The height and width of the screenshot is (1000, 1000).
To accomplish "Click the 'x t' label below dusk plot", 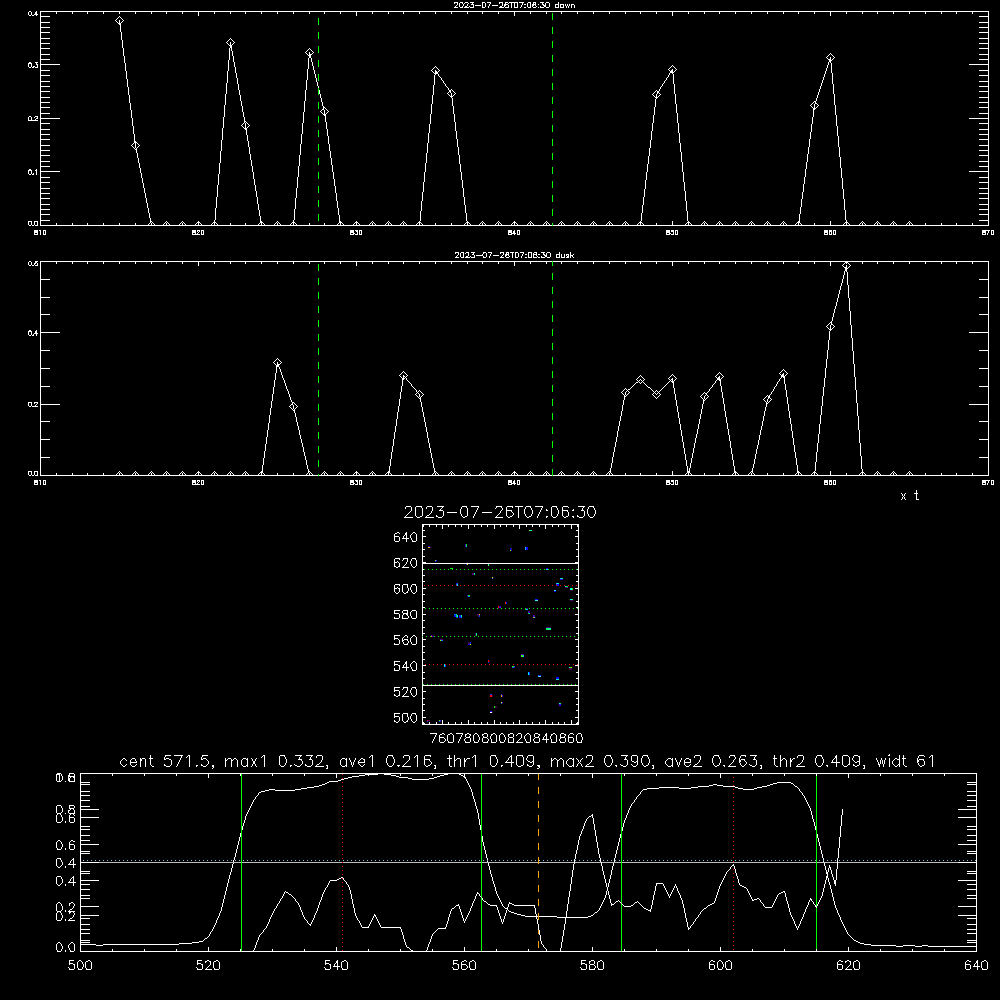I will [x=909, y=496].
